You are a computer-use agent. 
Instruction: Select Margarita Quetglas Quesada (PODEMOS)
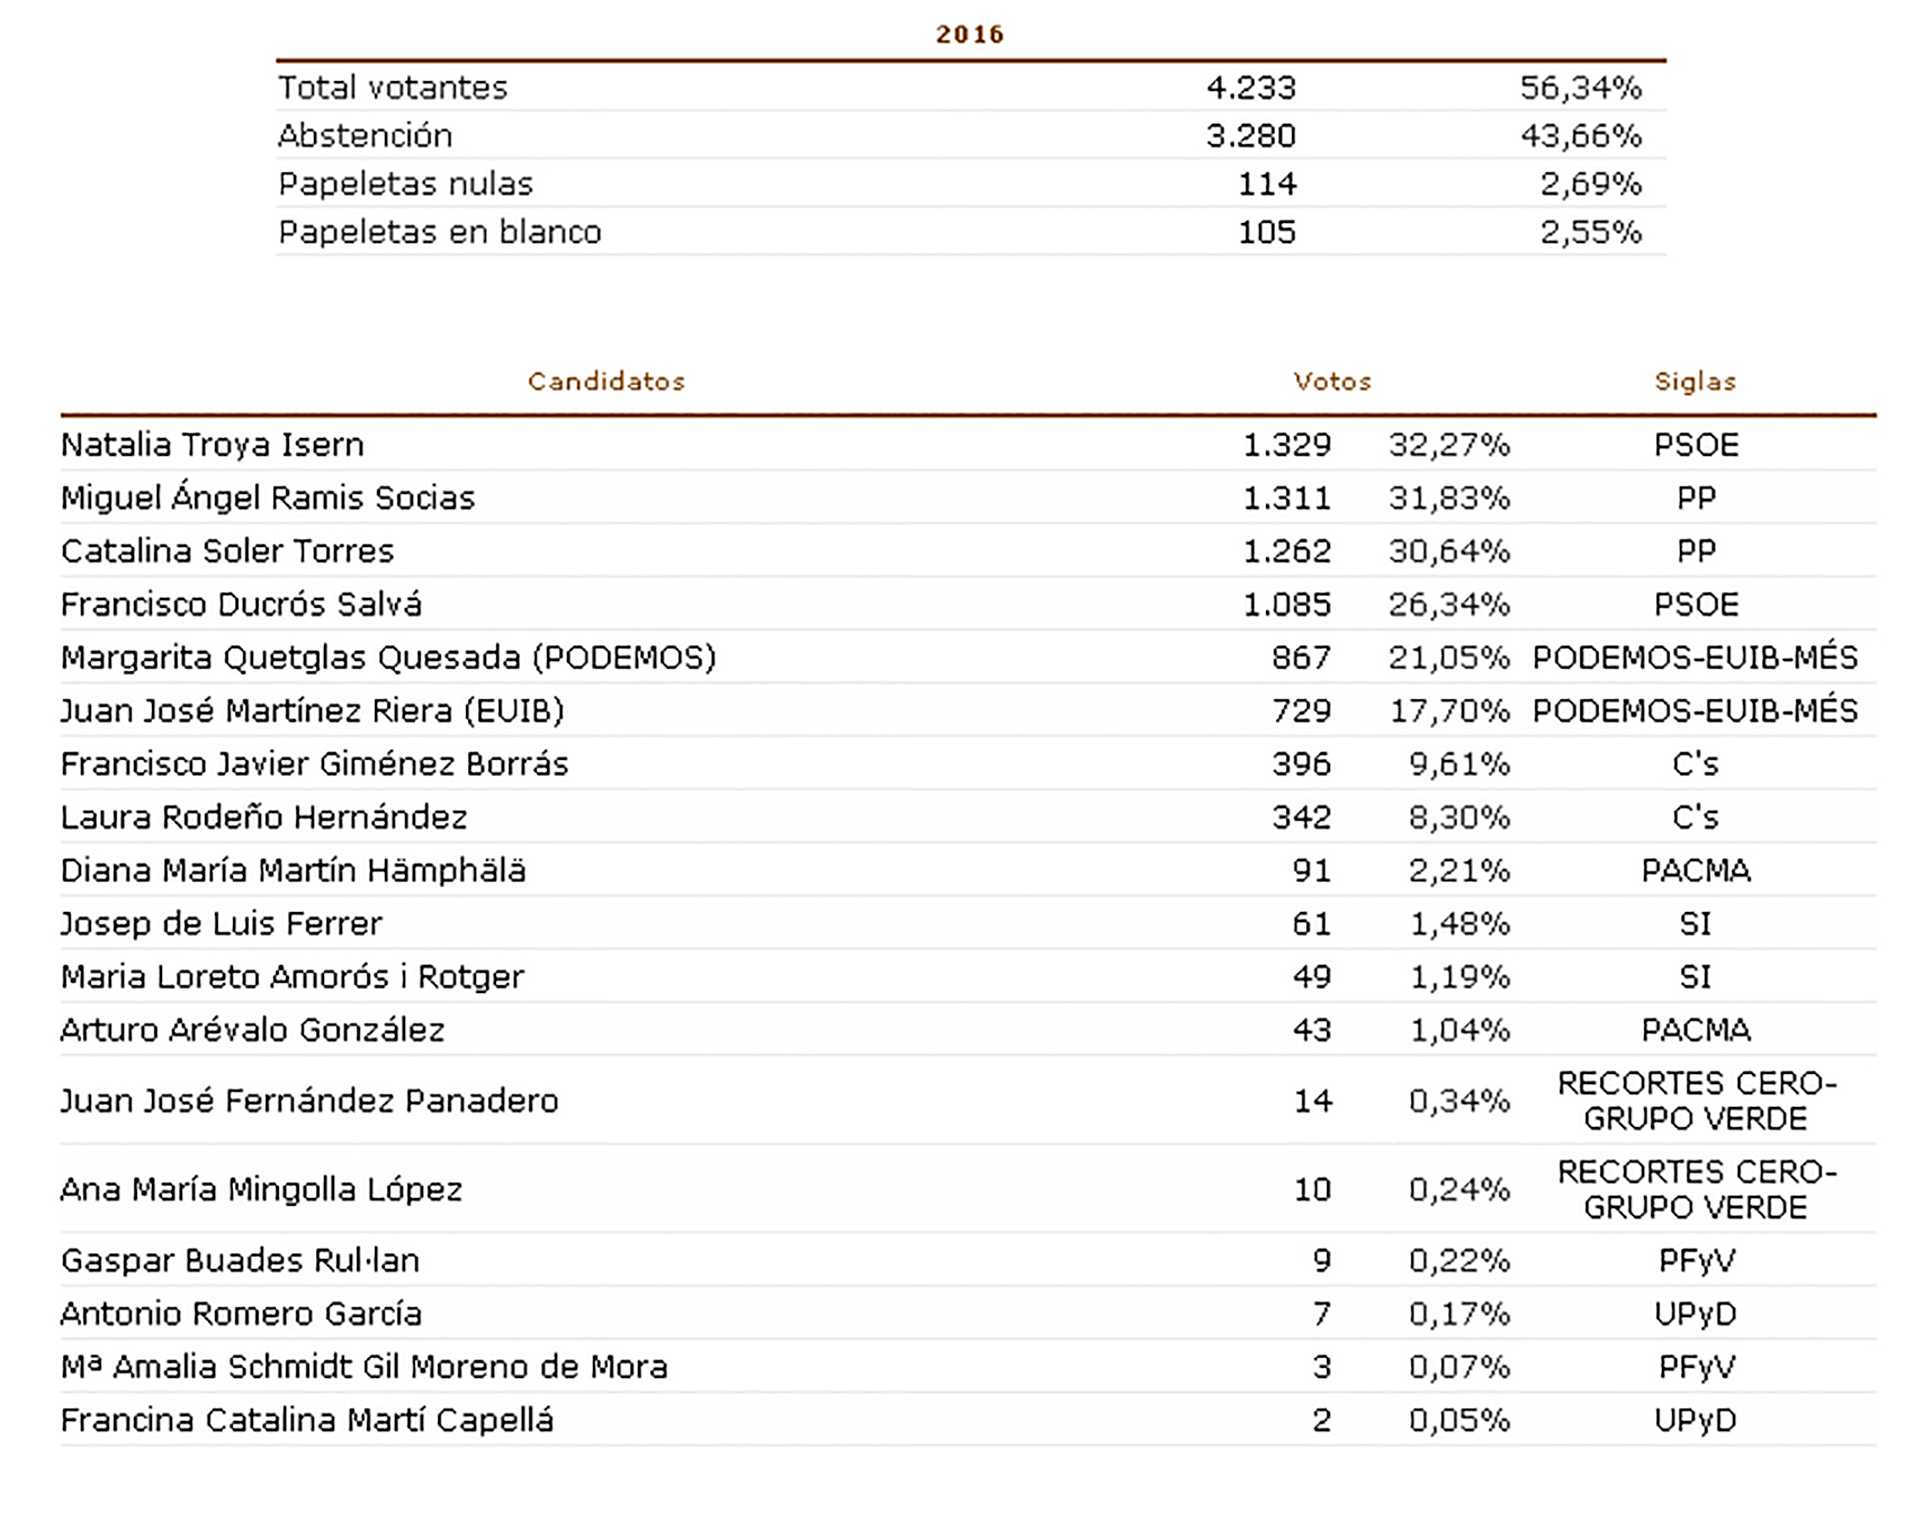(388, 657)
